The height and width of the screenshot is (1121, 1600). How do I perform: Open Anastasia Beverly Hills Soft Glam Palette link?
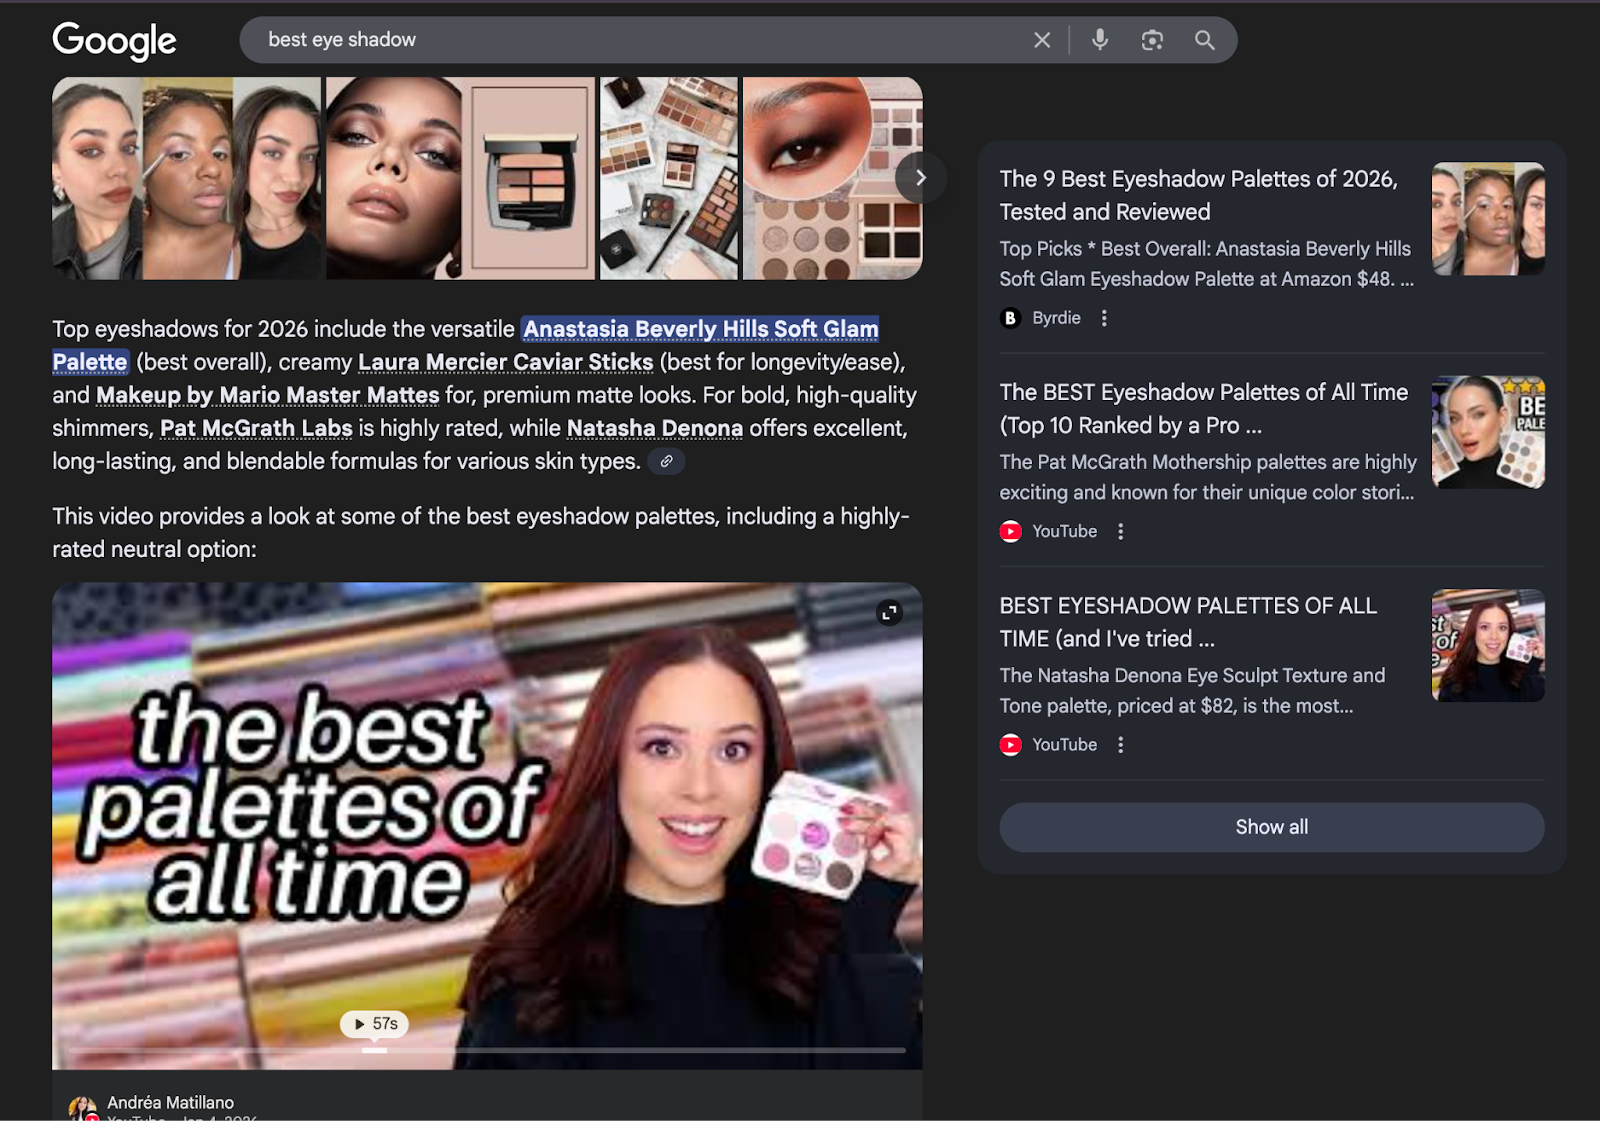[700, 329]
